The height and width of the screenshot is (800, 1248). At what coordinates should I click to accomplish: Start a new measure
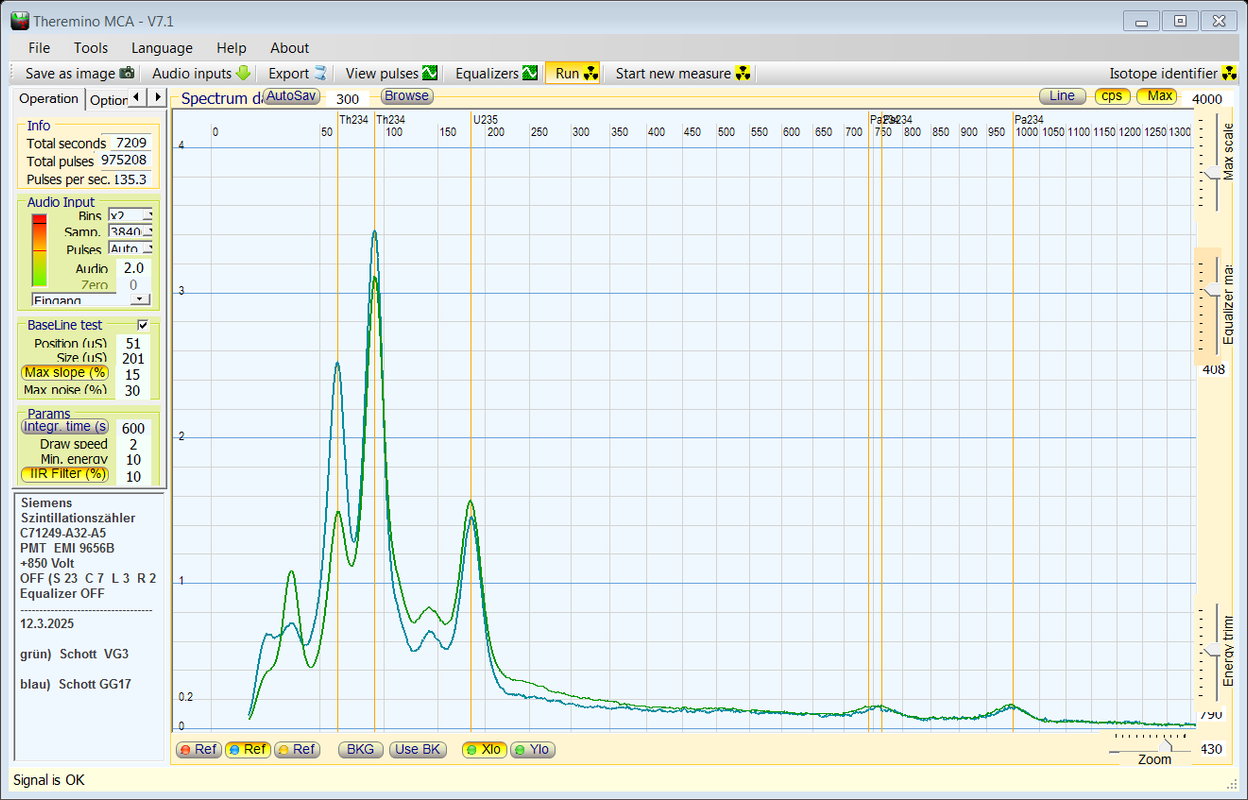click(682, 73)
